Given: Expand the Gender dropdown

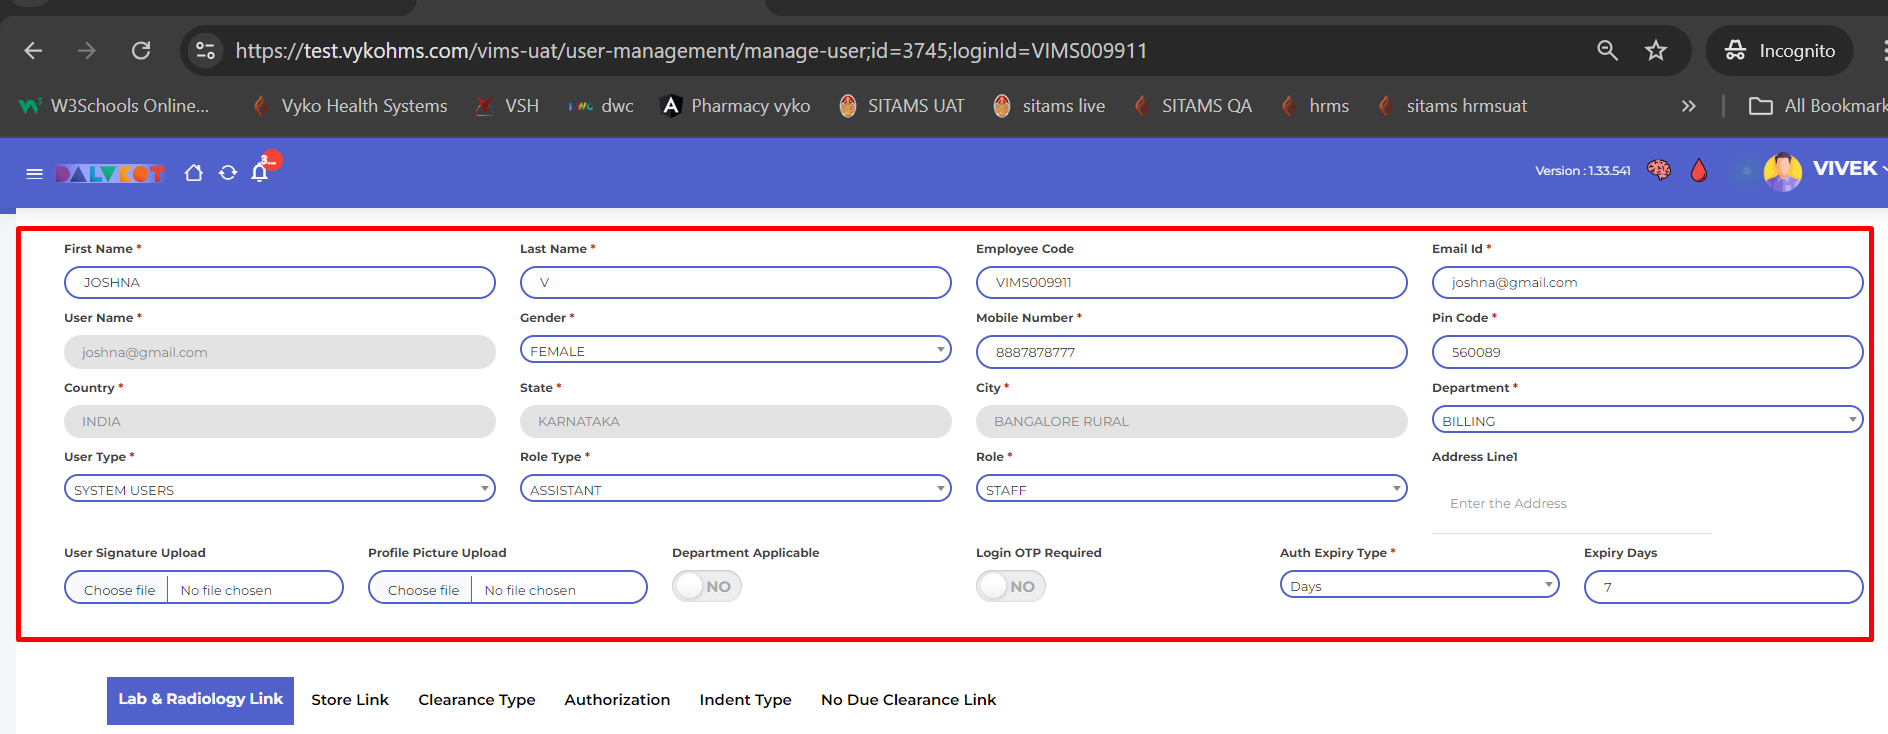Looking at the screenshot, I should tap(735, 350).
